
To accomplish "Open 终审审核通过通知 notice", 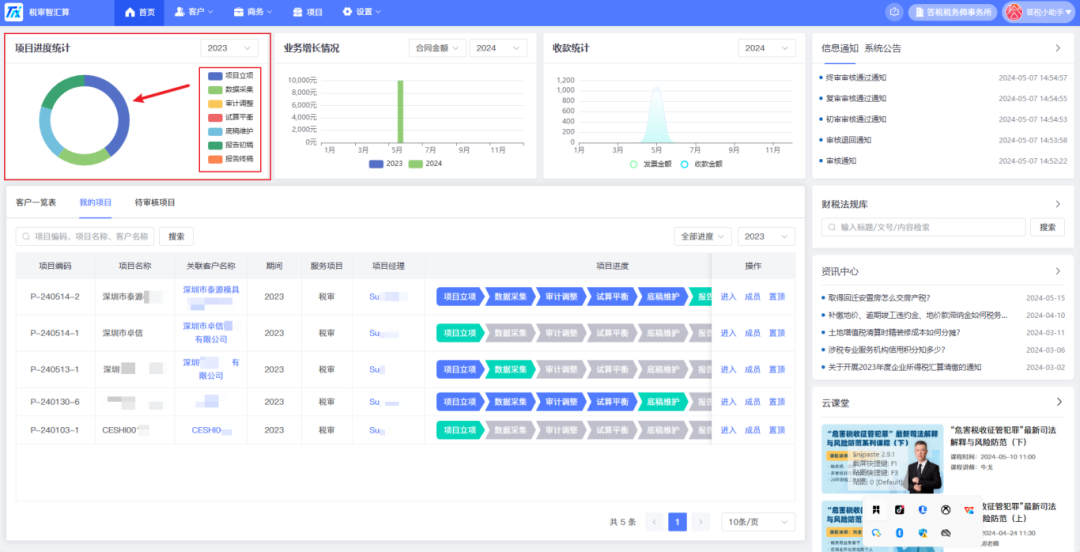I will click(x=856, y=77).
